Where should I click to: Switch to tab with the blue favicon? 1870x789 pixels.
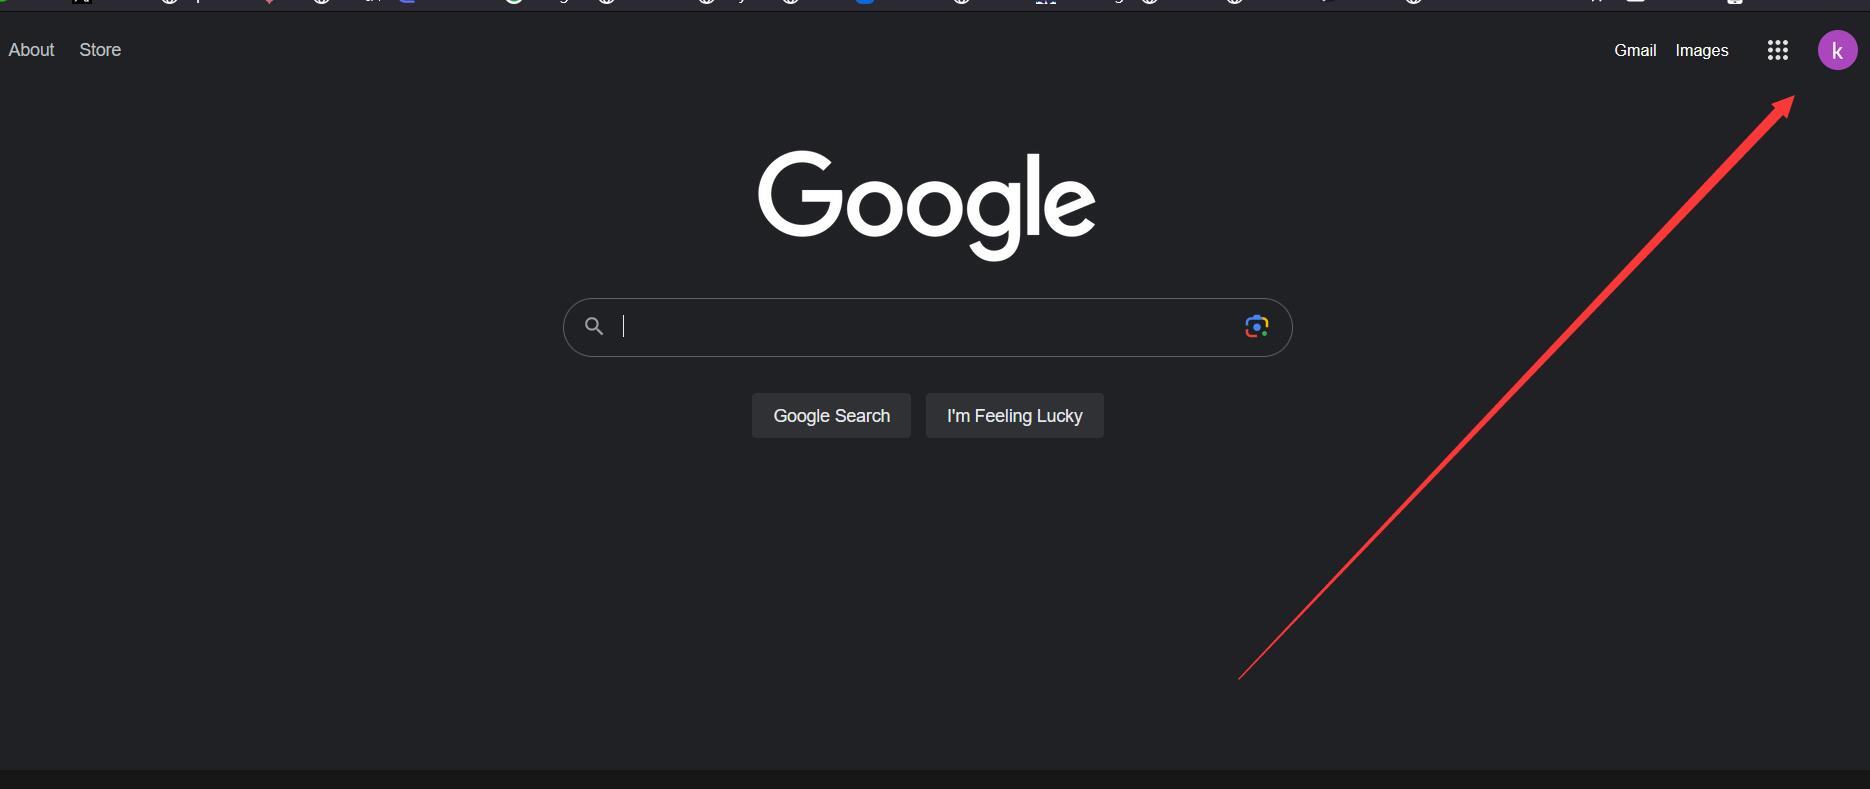(x=866, y=2)
